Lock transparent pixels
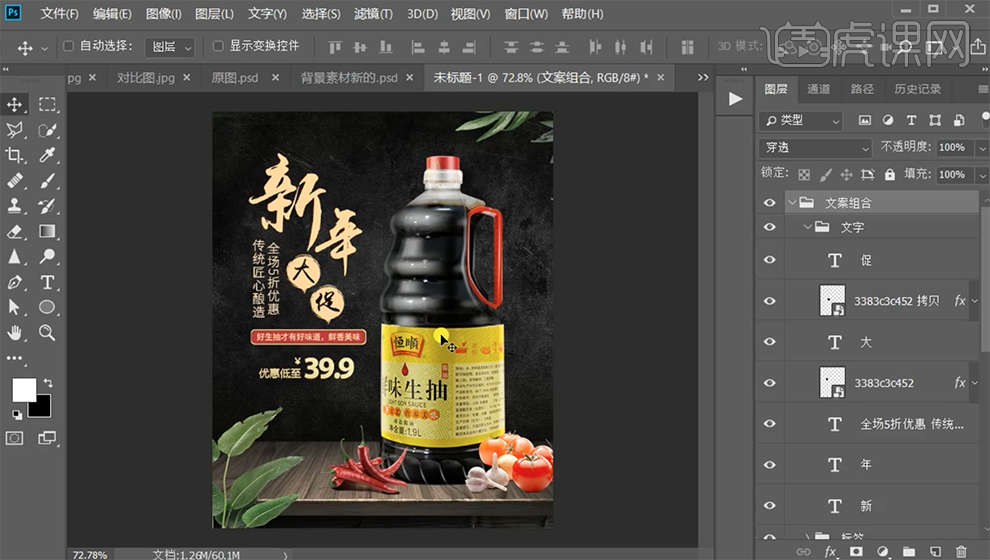 click(804, 175)
